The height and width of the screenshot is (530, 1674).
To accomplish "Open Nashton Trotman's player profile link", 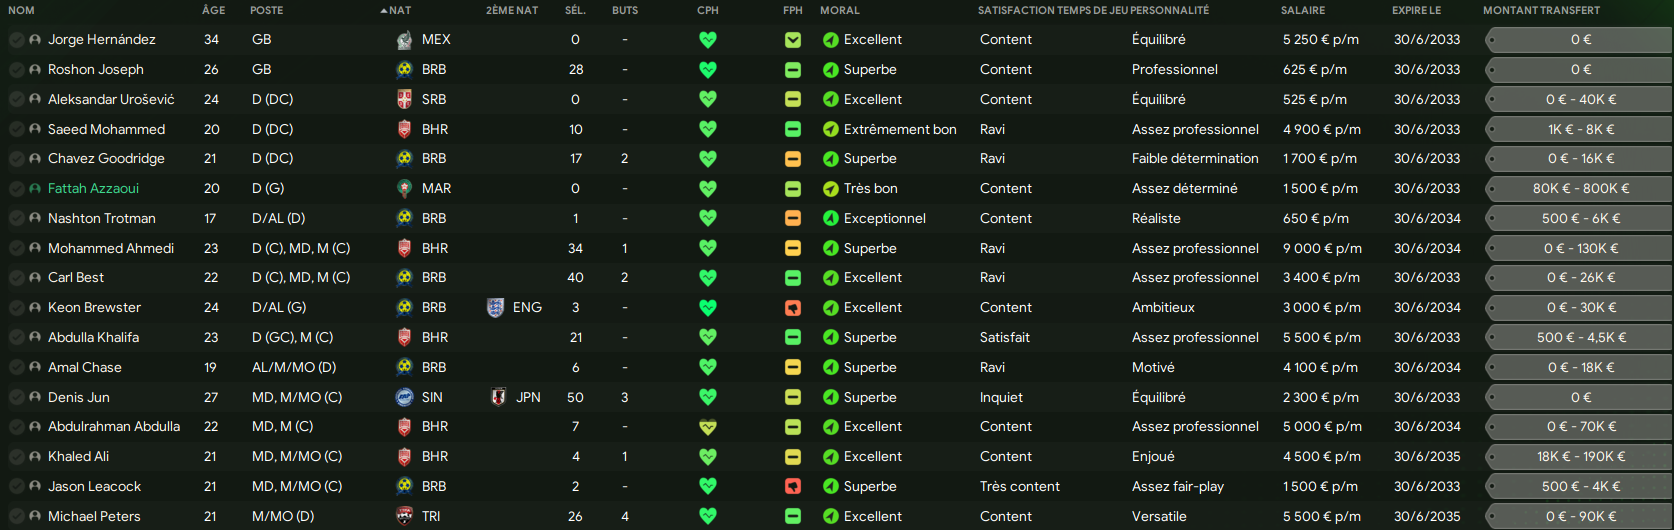I will 102,218.
